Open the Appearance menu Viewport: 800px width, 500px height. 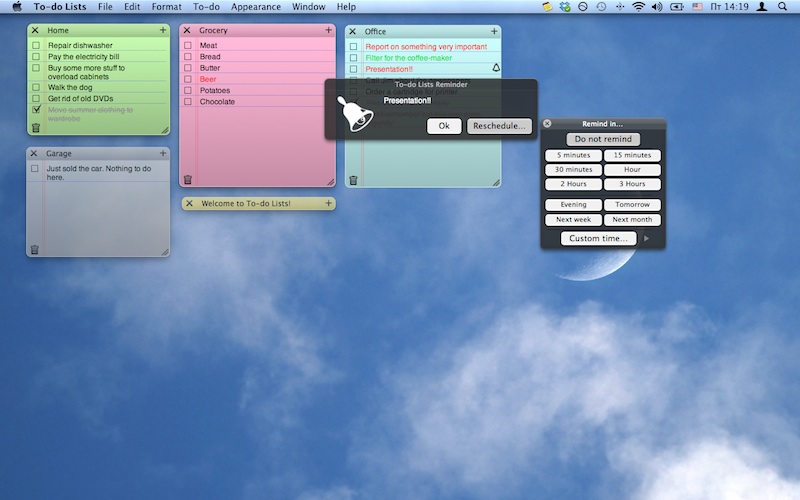click(x=256, y=7)
